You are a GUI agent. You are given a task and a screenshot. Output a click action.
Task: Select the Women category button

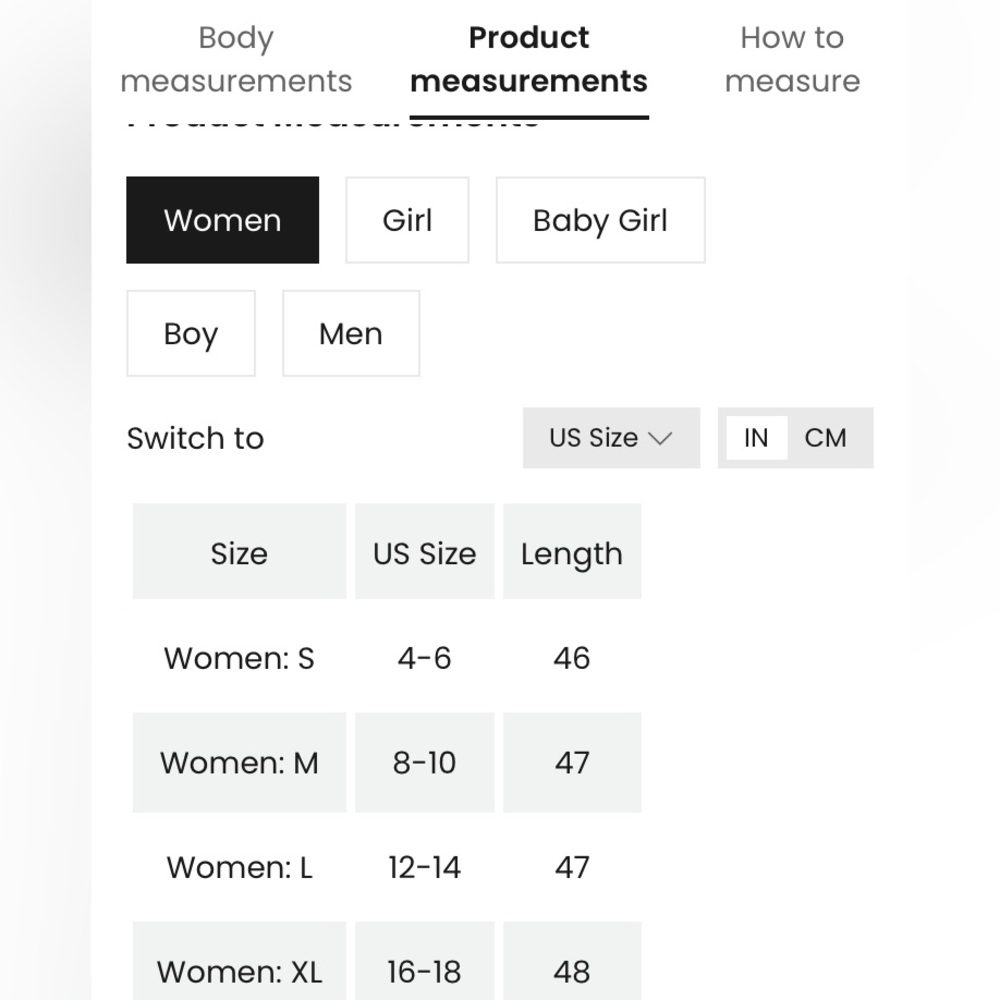[223, 220]
